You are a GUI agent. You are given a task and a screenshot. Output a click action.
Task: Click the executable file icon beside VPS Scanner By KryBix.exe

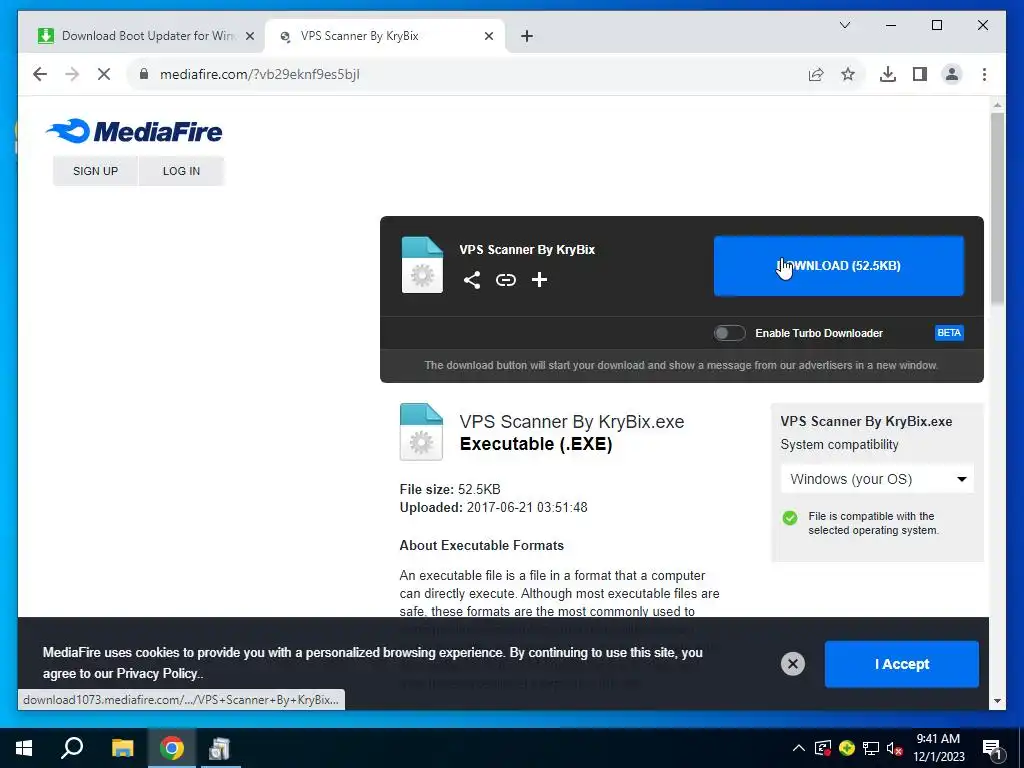(x=421, y=432)
